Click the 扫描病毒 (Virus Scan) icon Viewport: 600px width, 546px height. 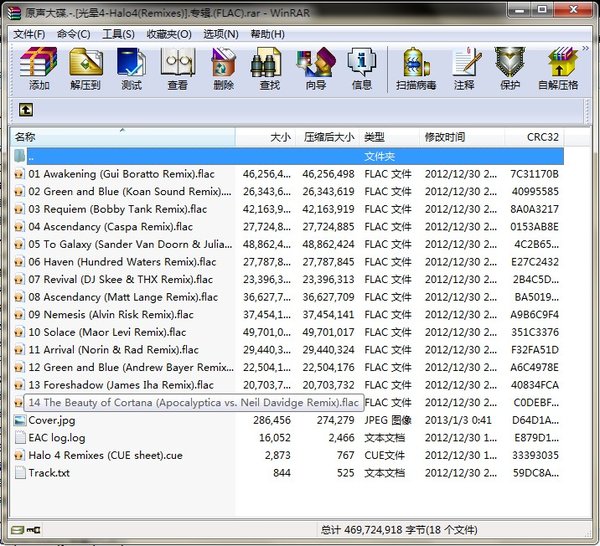point(416,68)
